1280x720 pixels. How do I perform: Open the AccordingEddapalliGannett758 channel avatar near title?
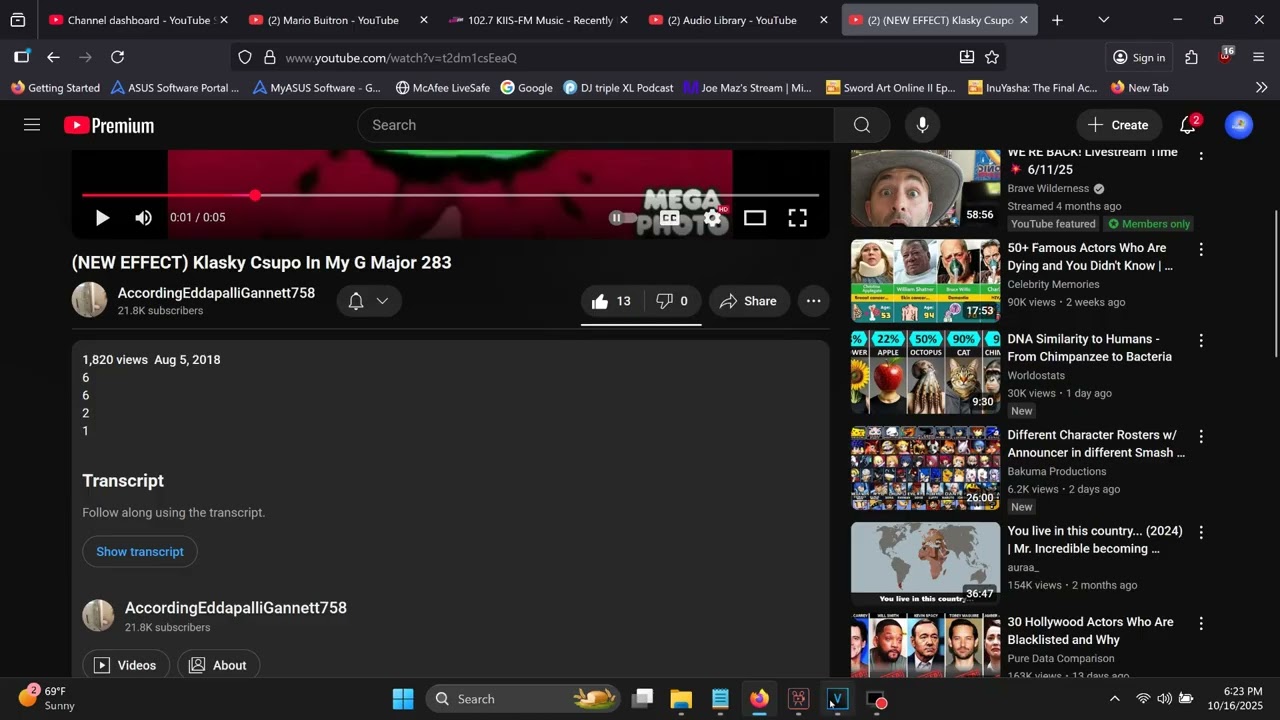(89, 300)
